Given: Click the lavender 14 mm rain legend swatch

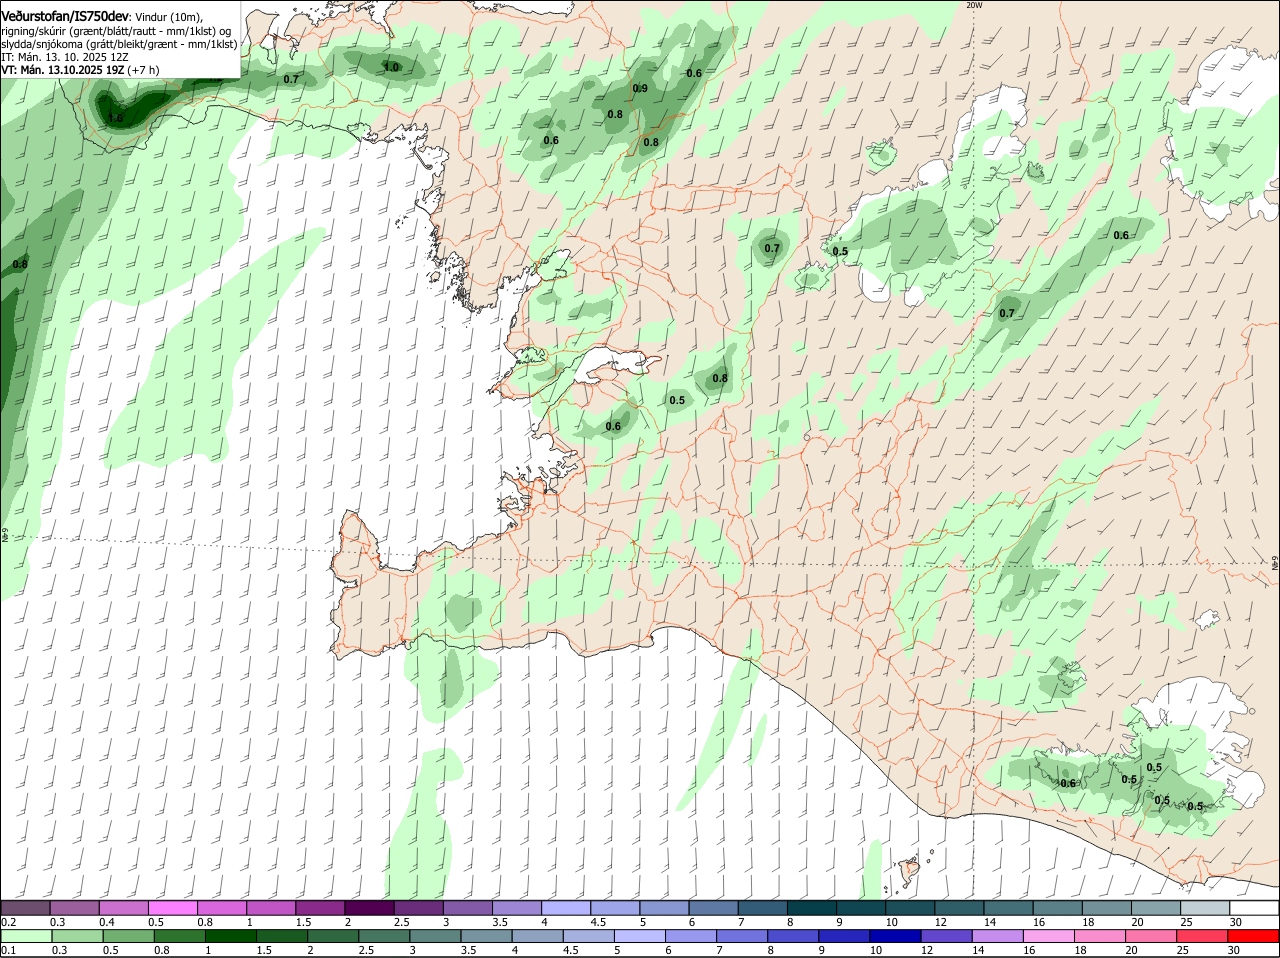Looking at the screenshot, I should coord(998,936).
